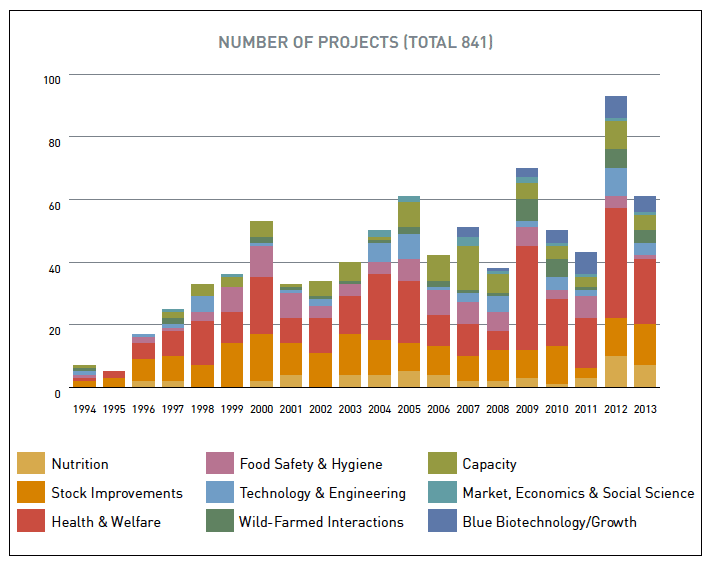Select the Technology & Engineering legend swatch
712x566 pixels.
pos(220,492)
